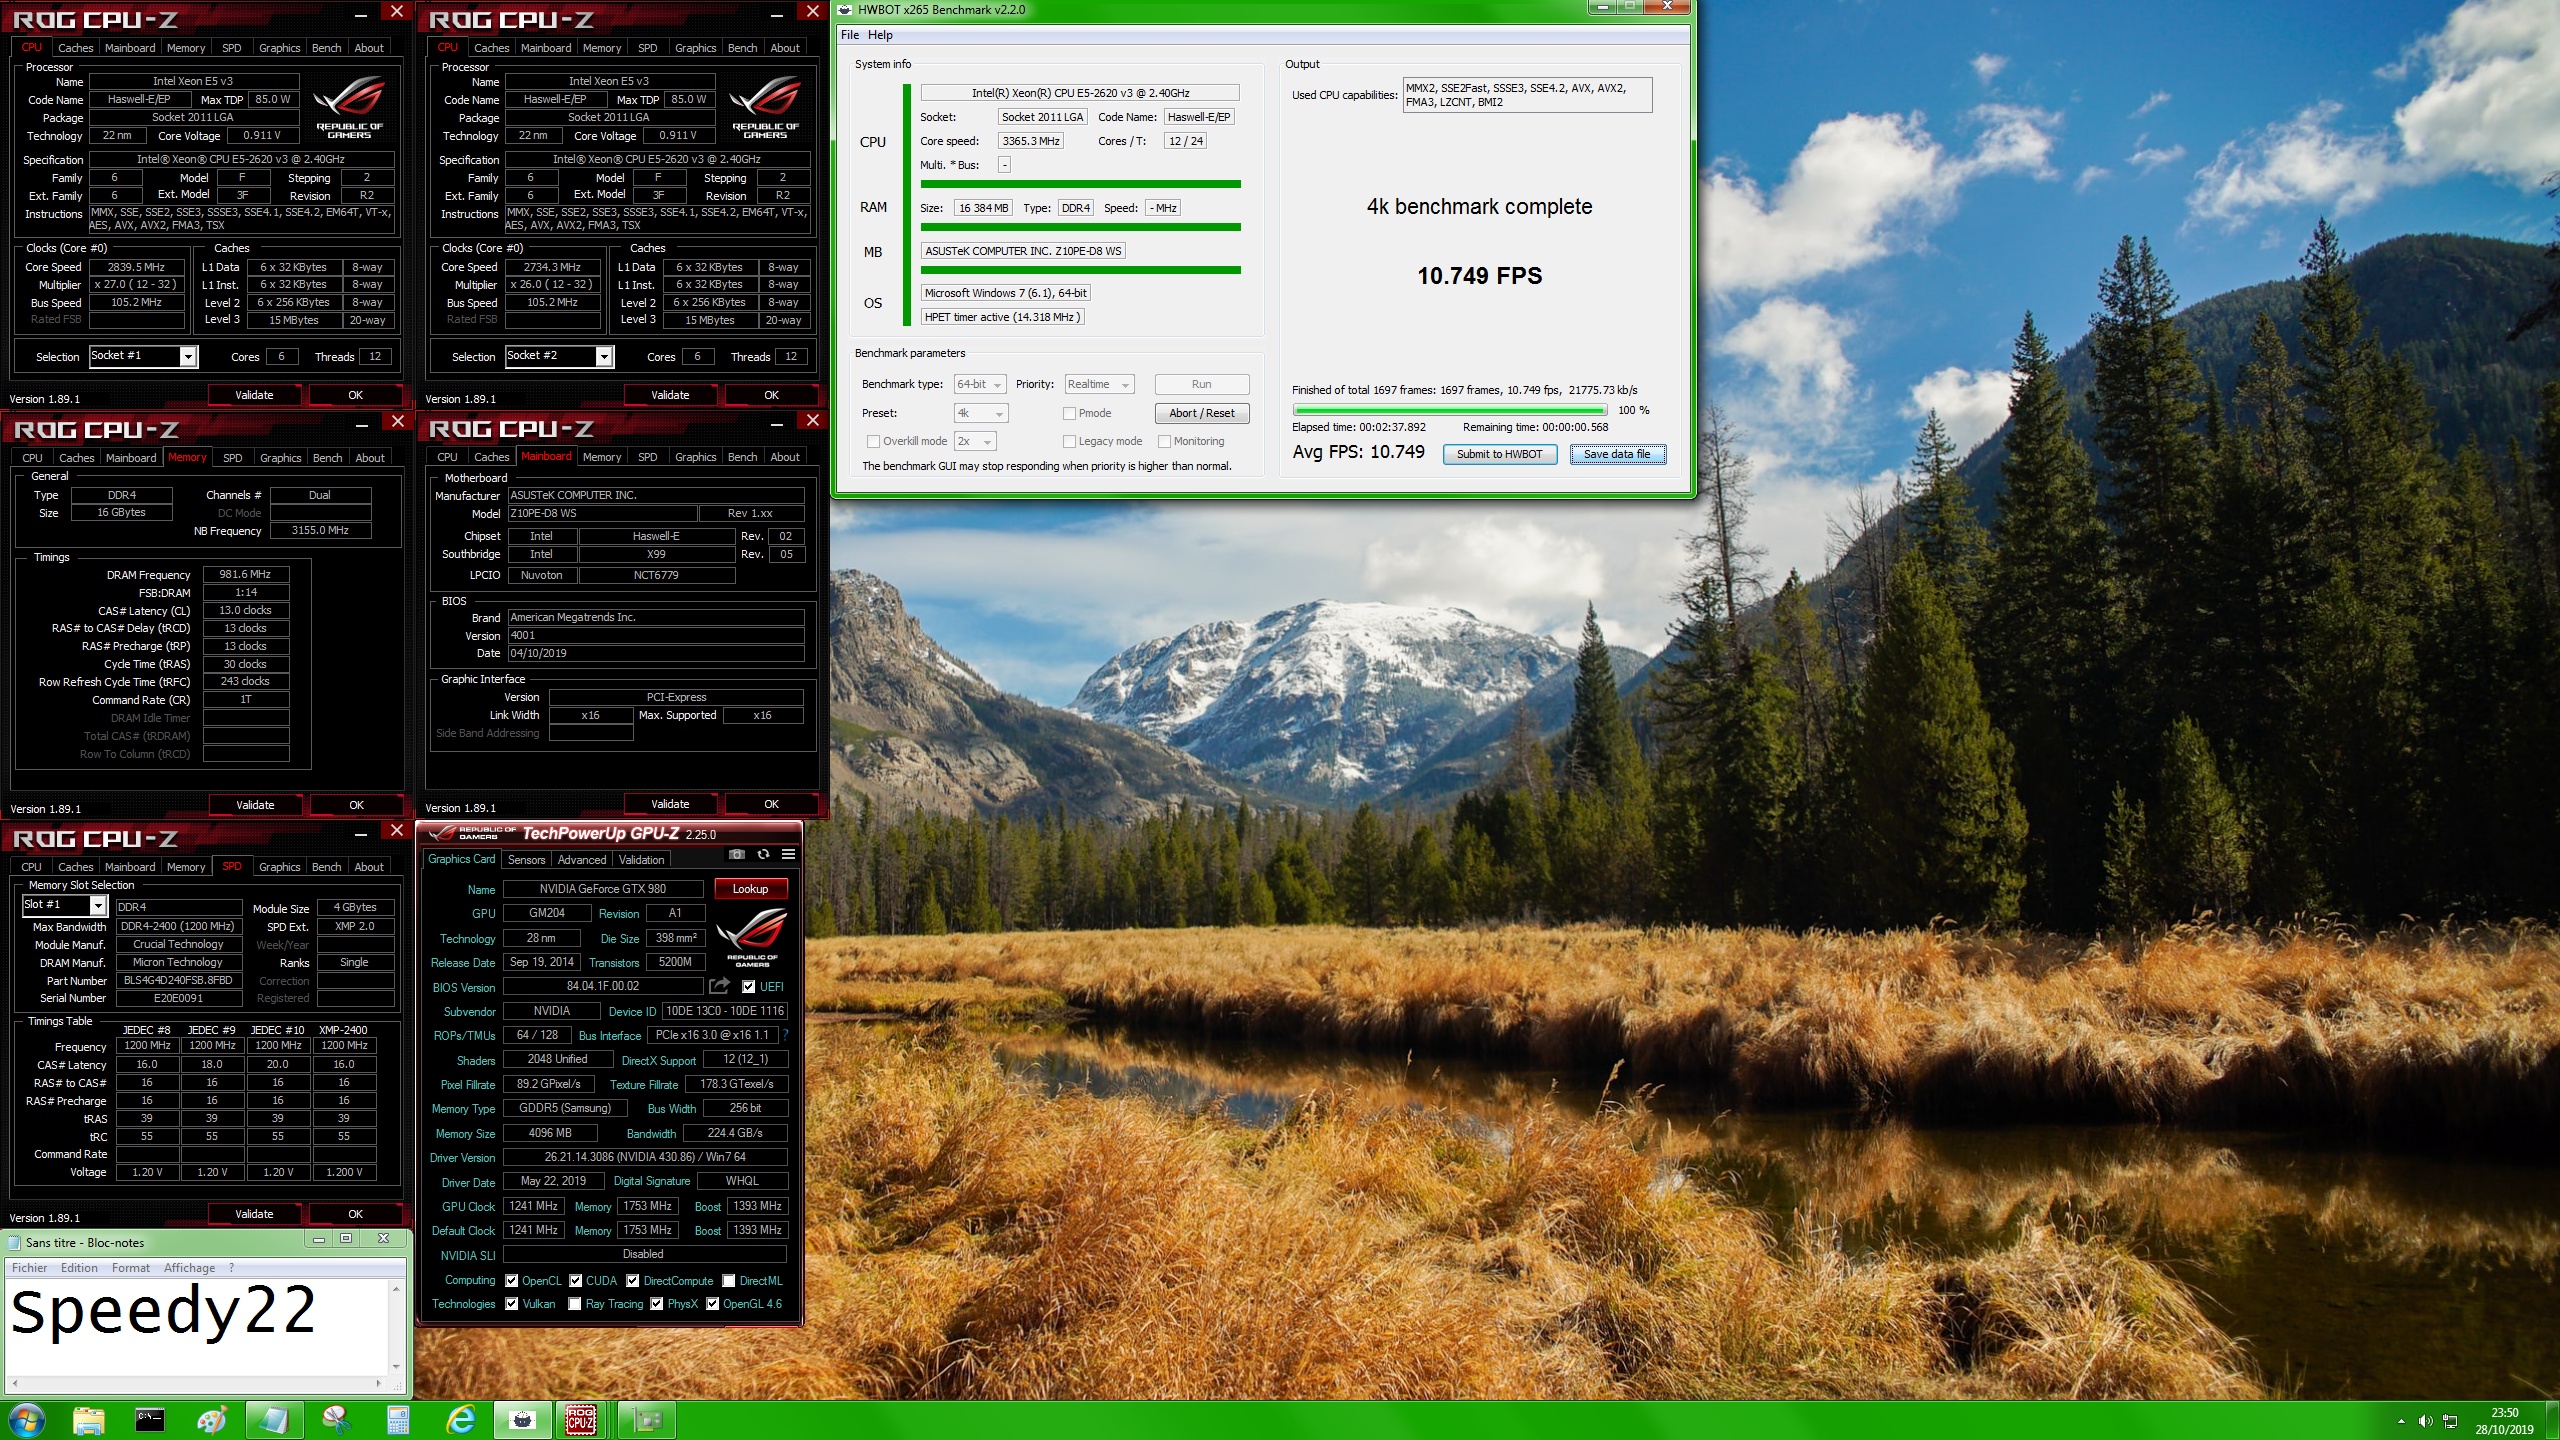Click the Submit to HWBOT button
Screen dimensions: 2560x1440
[1499, 454]
